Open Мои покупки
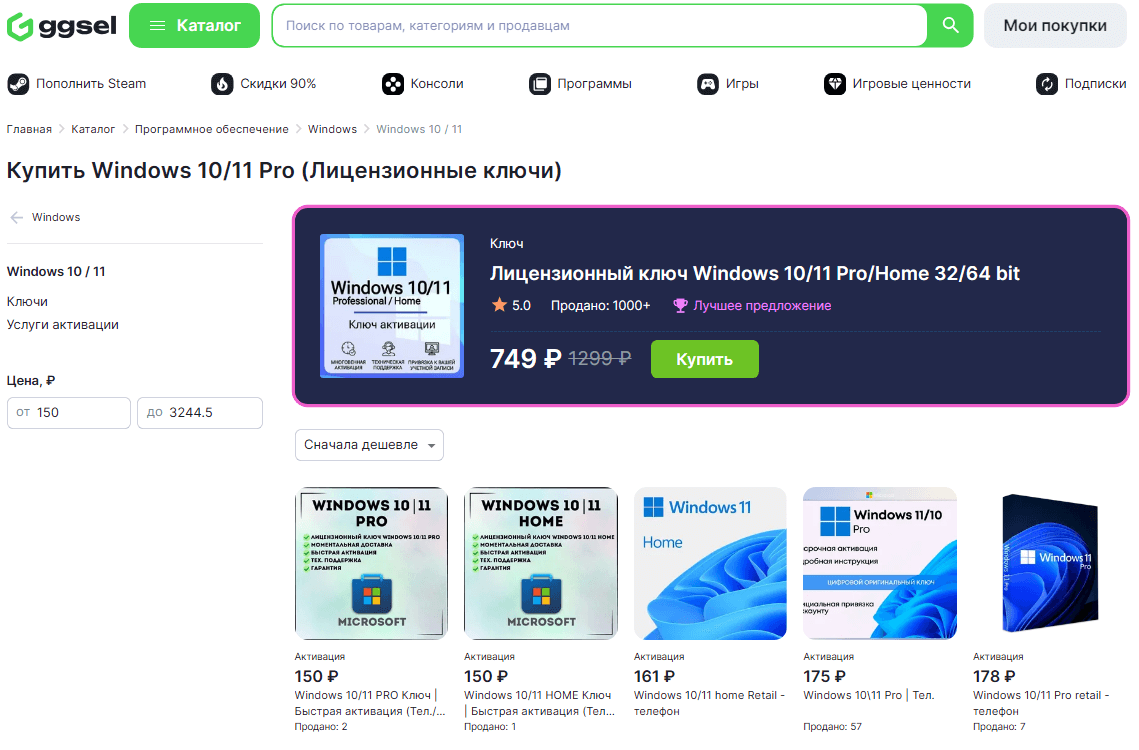Image resolution: width=1139 pixels, height=750 pixels. tap(1055, 25)
